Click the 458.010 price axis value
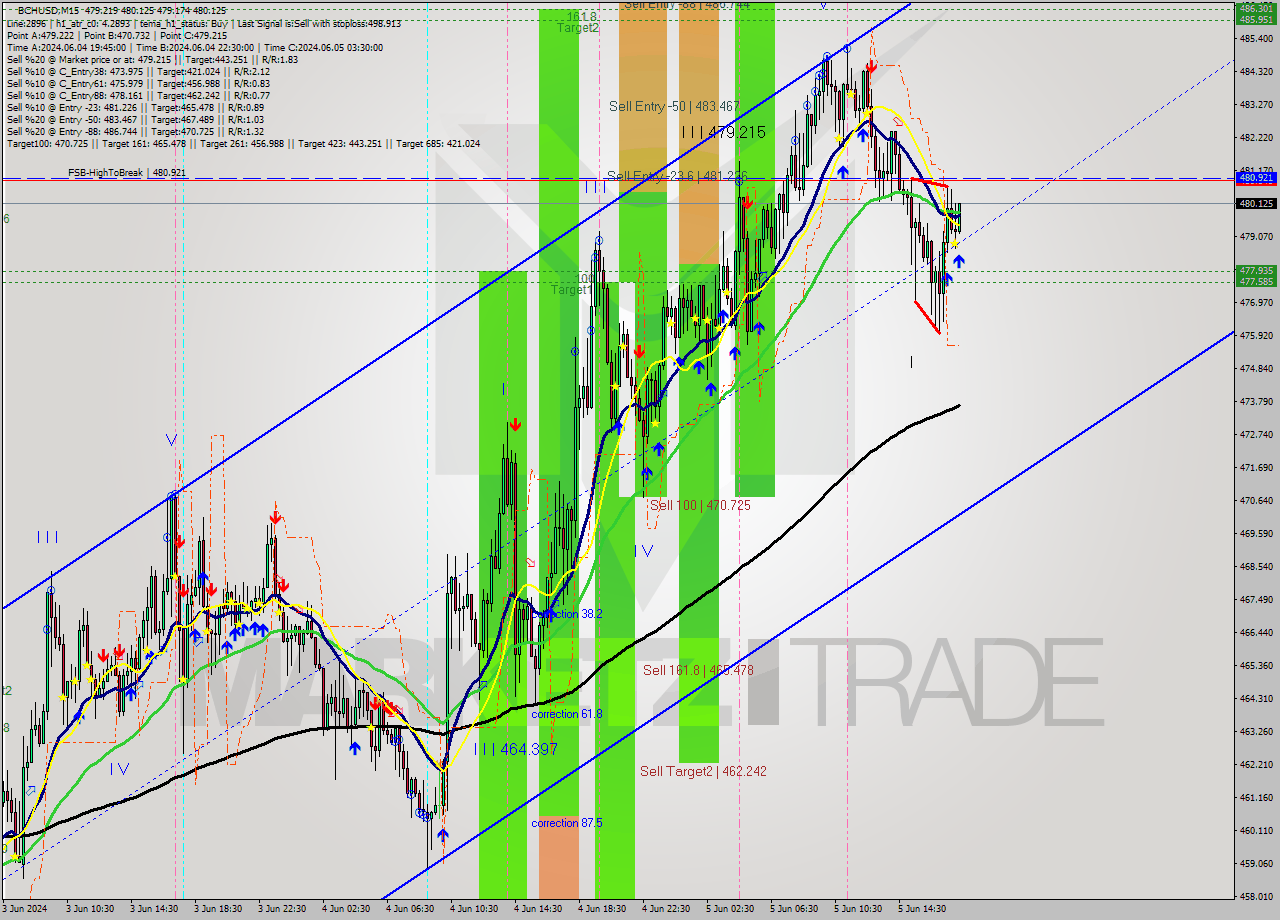 pos(1256,896)
